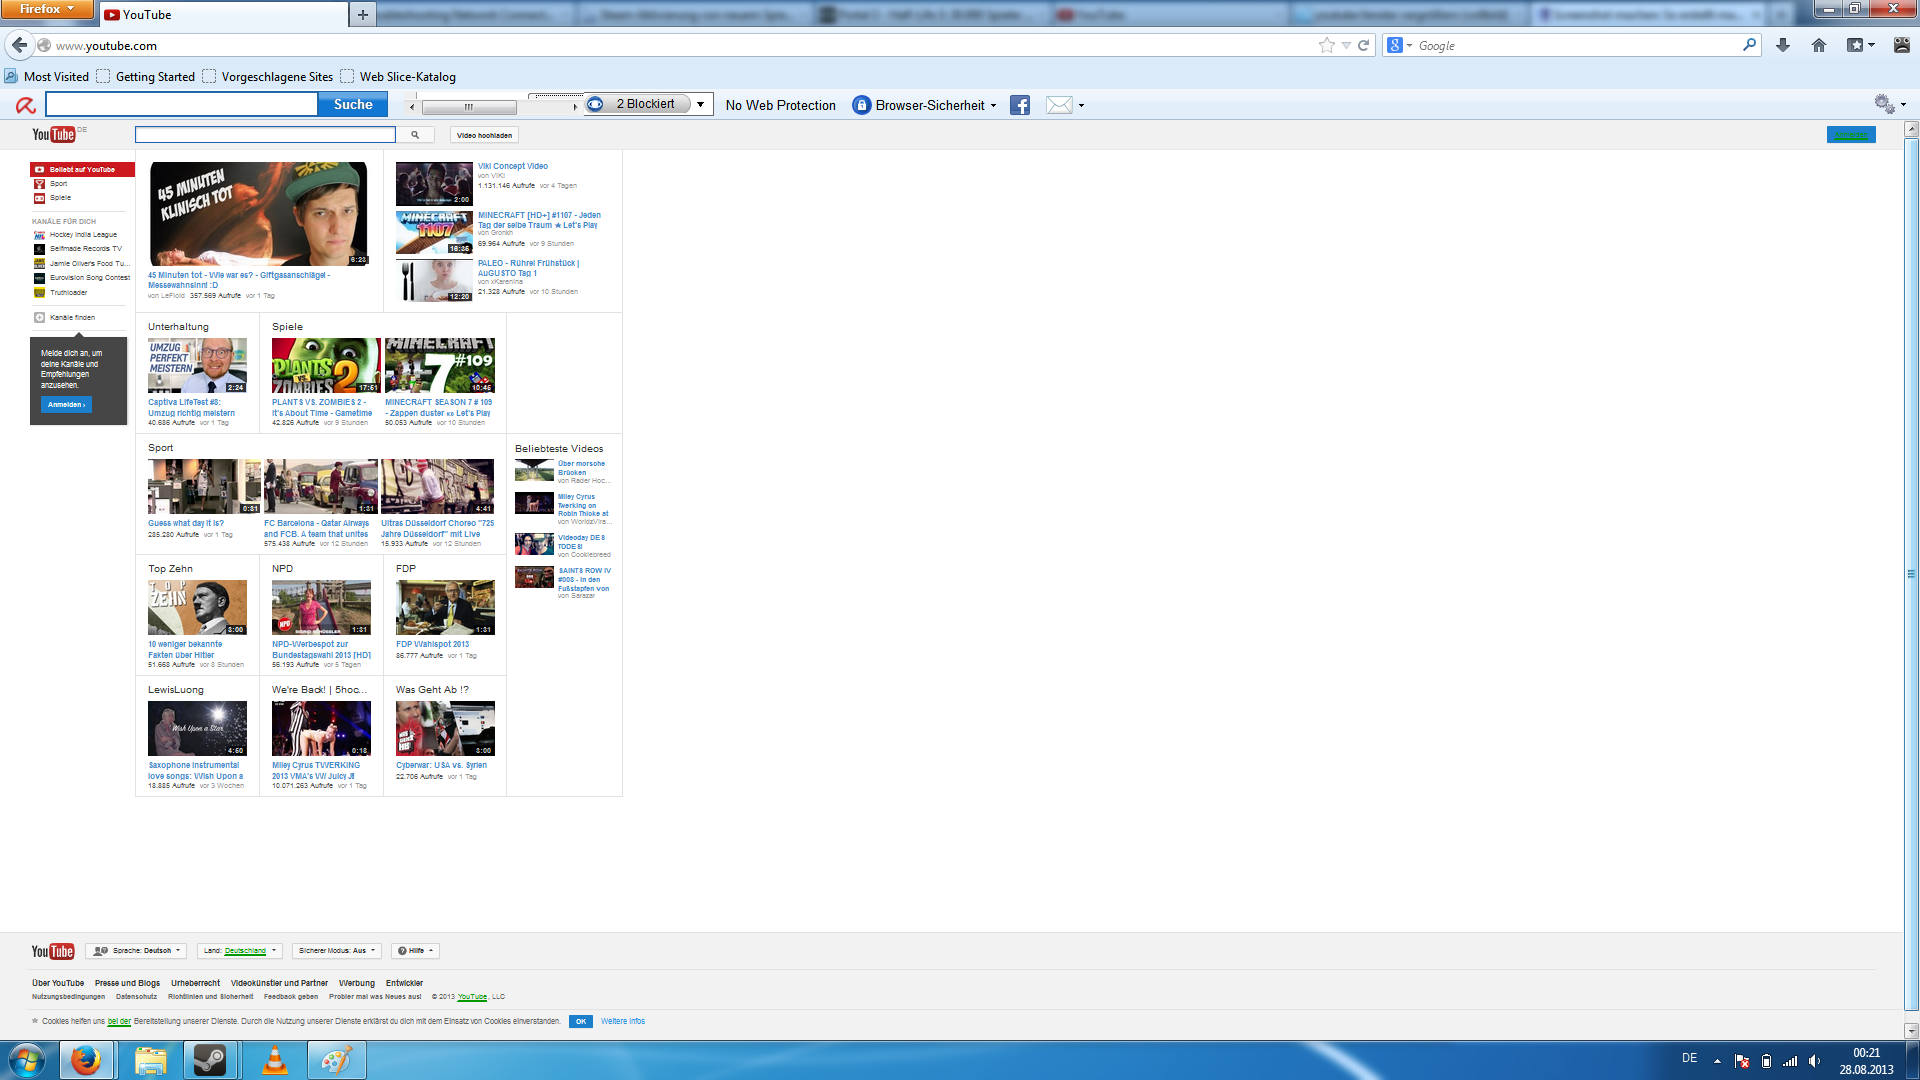Expand the Browser-Sicherheit dropdown
Screen dimensions: 1920x1080
pos(993,105)
